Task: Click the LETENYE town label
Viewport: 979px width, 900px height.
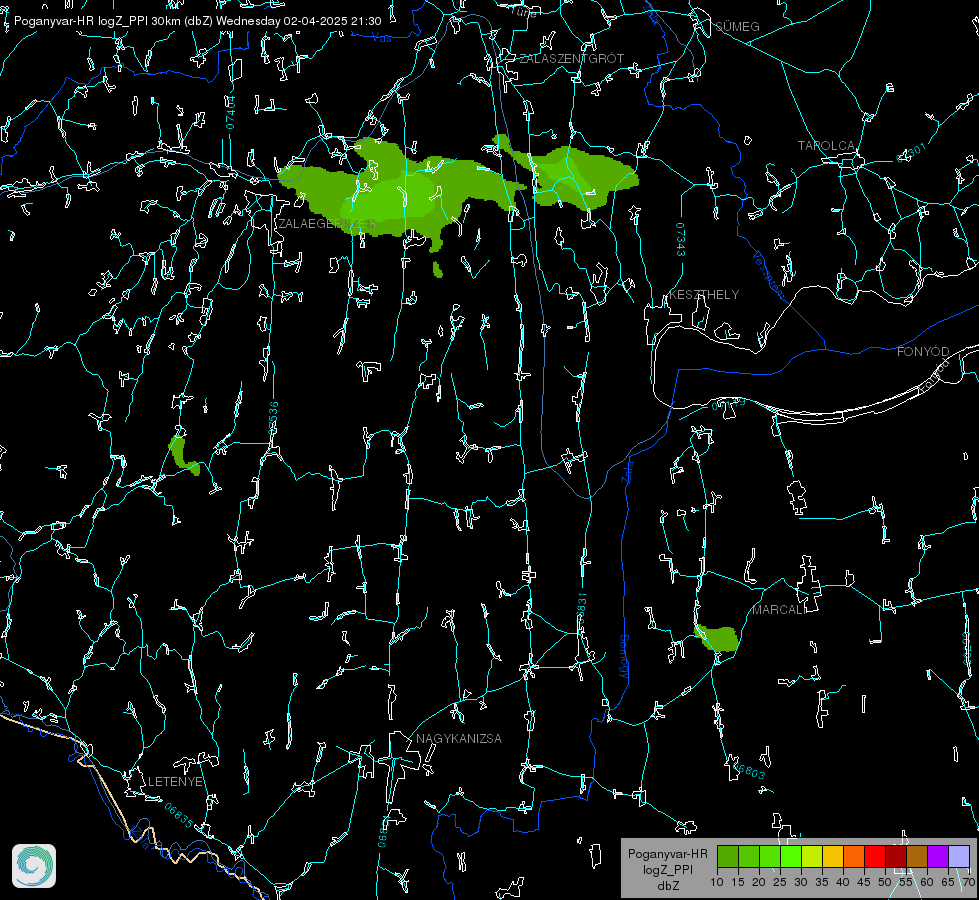Action: click(175, 781)
